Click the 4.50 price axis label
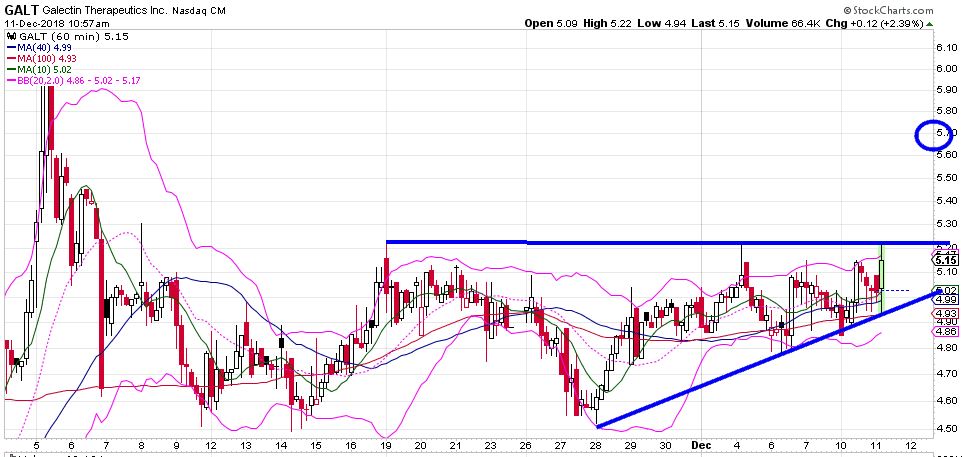The height and width of the screenshot is (457, 962). [x=948, y=429]
